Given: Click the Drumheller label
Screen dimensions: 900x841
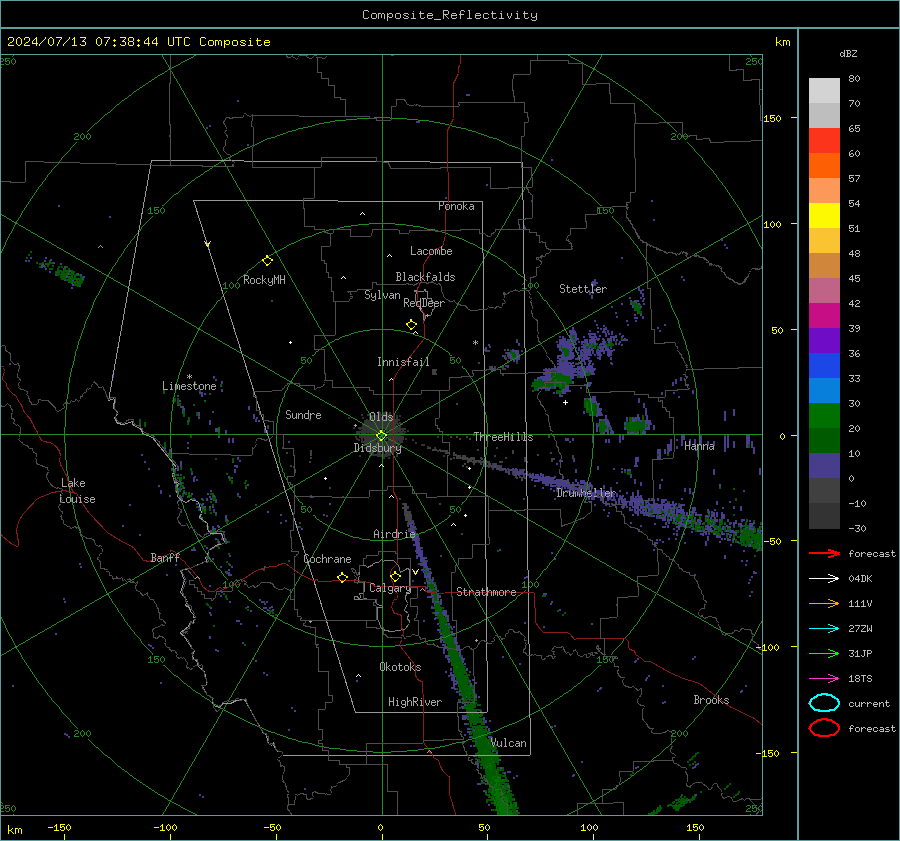Looking at the screenshot, I should 586,493.
